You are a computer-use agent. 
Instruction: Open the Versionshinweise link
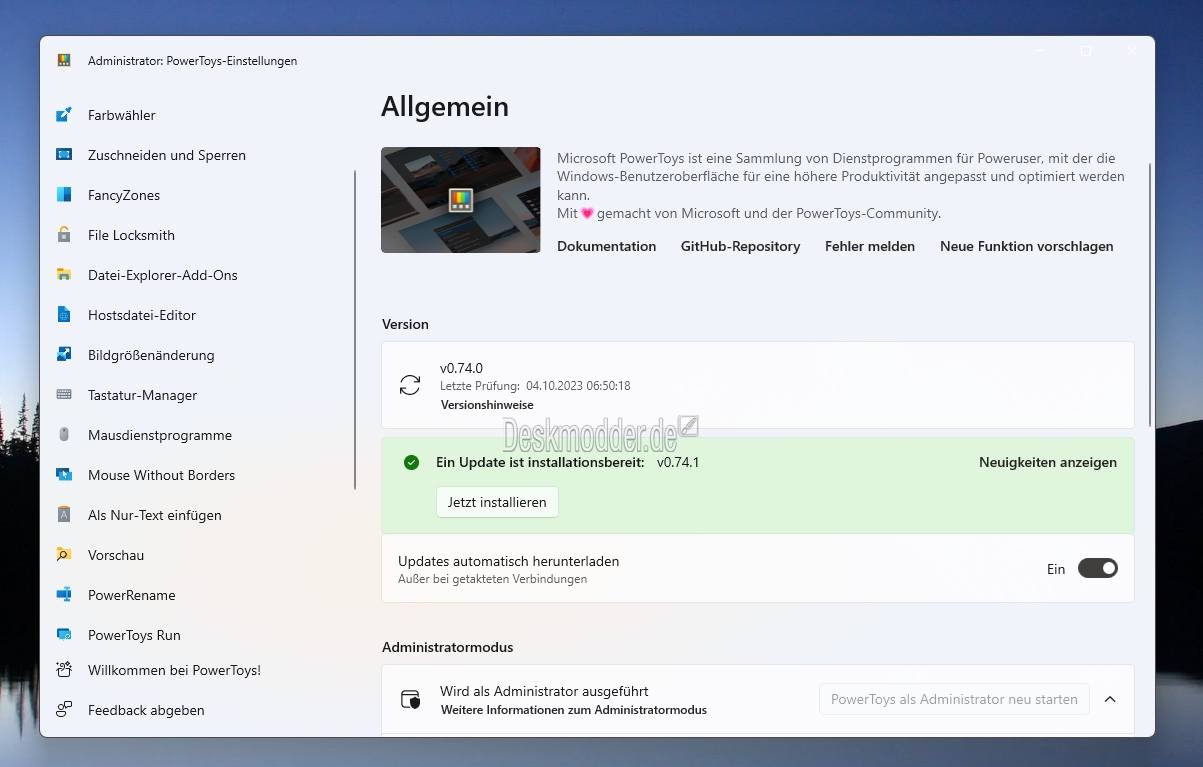click(x=487, y=405)
